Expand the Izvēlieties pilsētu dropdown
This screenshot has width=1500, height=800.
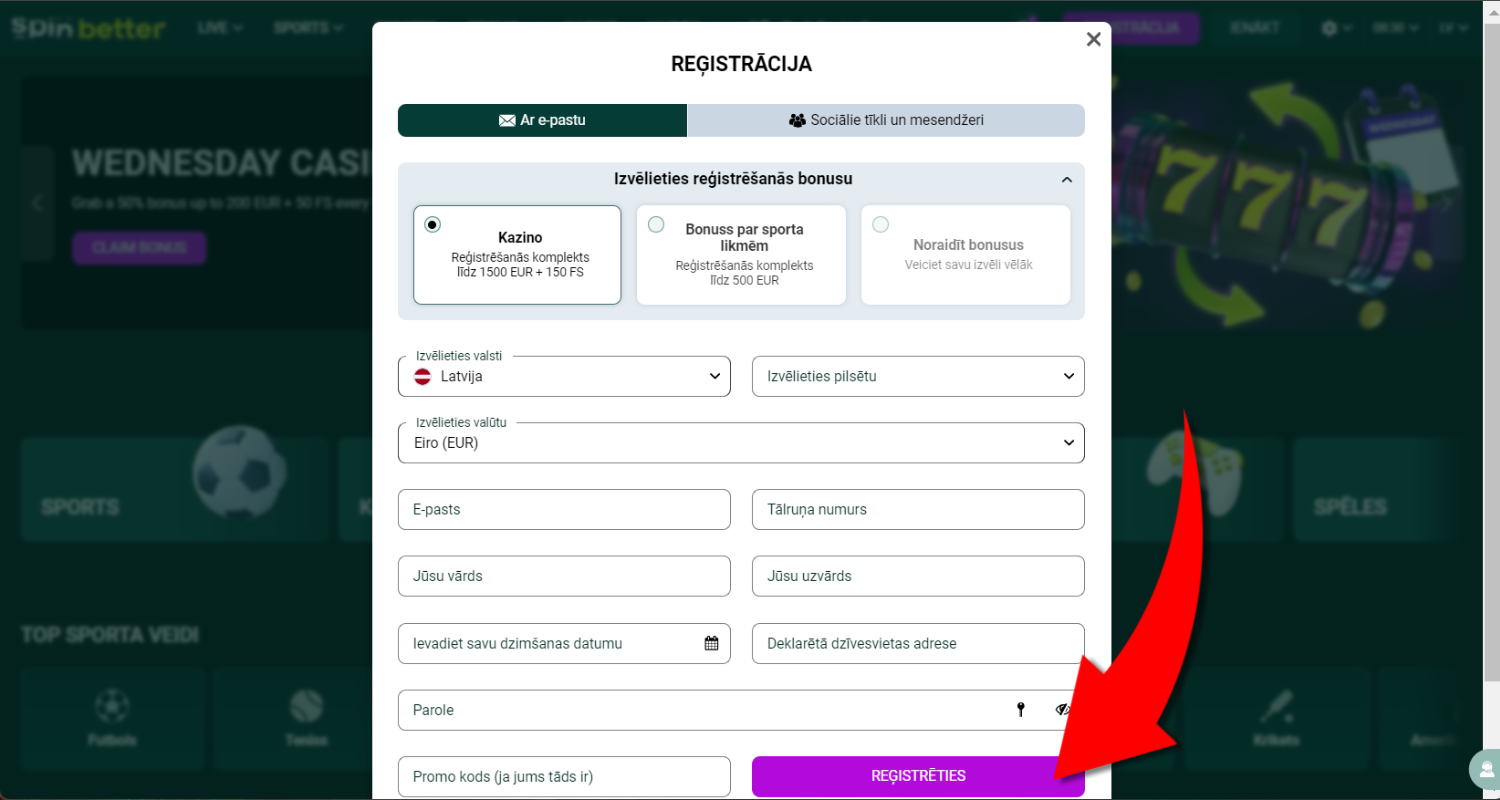918,376
